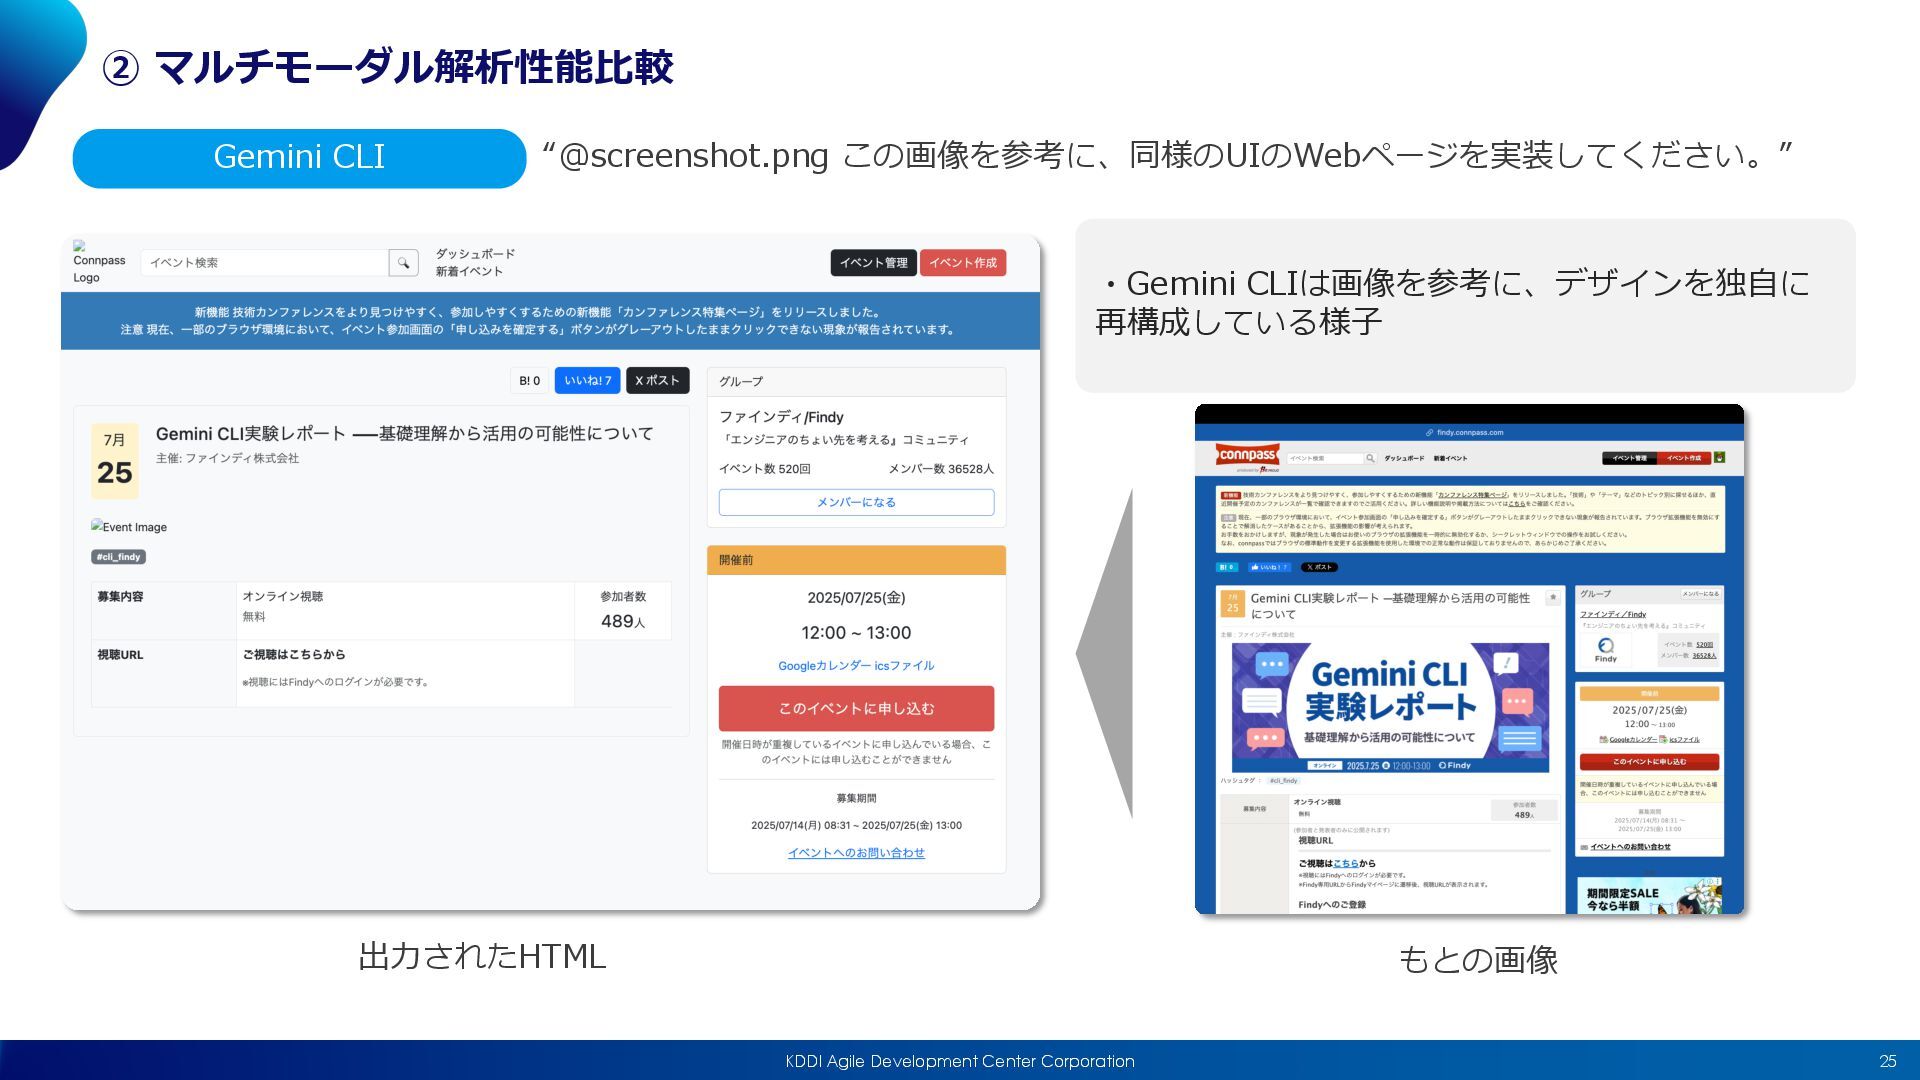The width and height of the screenshot is (1920, 1080).
Task: Click the findy.connpass.com URL in original image
Action: pos(1470,433)
